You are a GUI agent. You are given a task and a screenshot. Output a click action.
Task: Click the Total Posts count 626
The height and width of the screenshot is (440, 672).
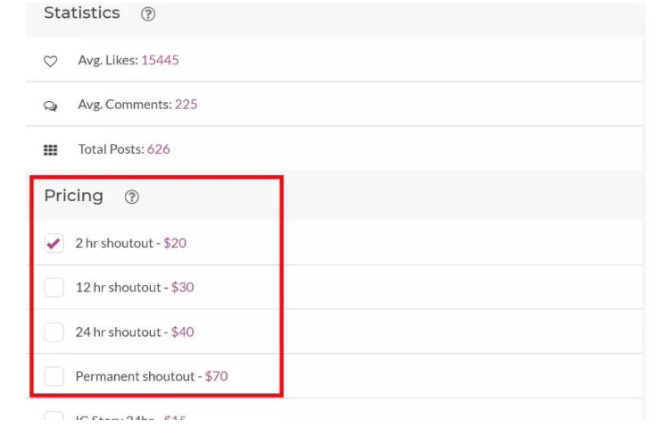point(158,149)
